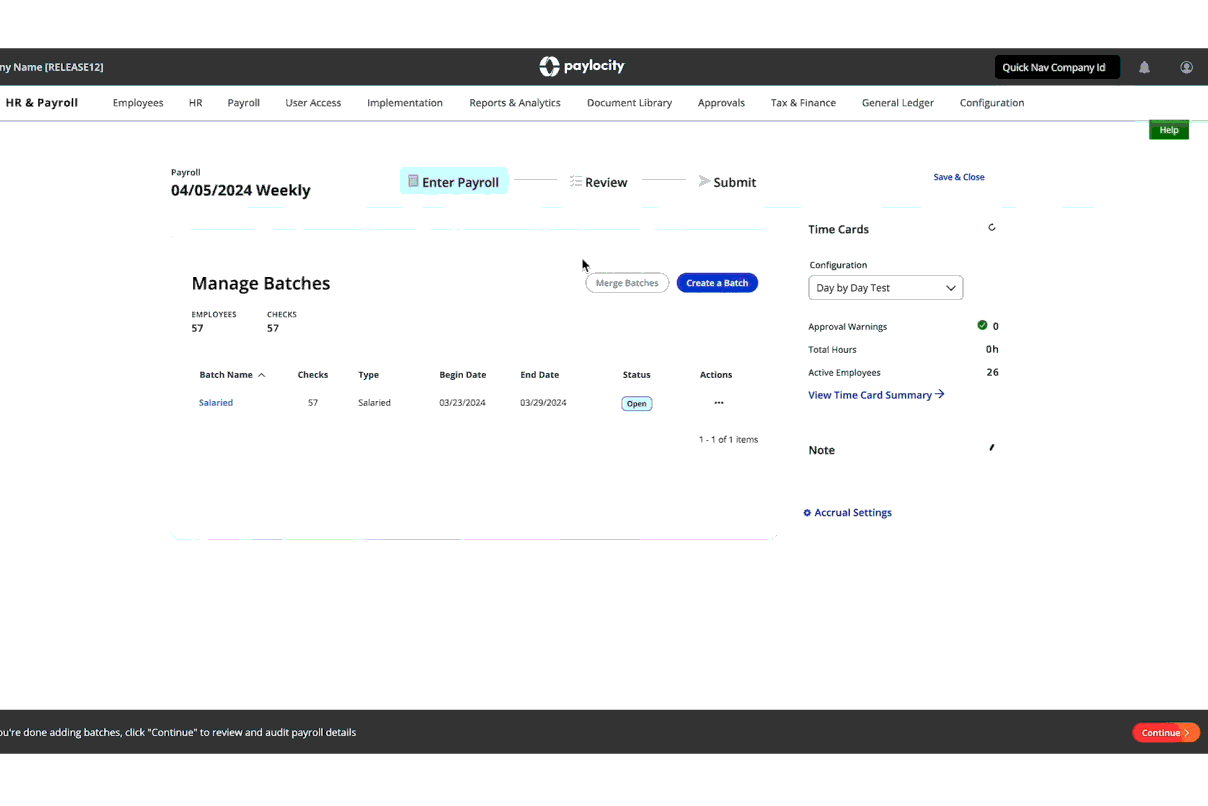Click the End Date column header
The image size is (1208, 806).
(540, 375)
